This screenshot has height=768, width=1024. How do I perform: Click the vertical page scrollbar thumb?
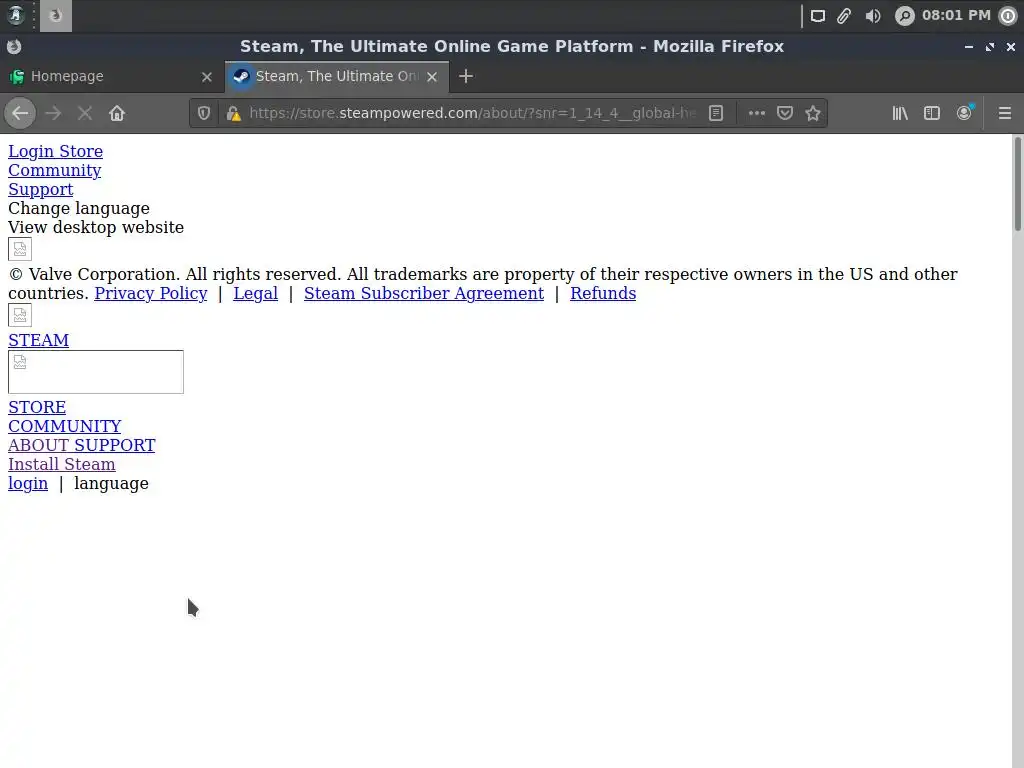click(x=1017, y=184)
